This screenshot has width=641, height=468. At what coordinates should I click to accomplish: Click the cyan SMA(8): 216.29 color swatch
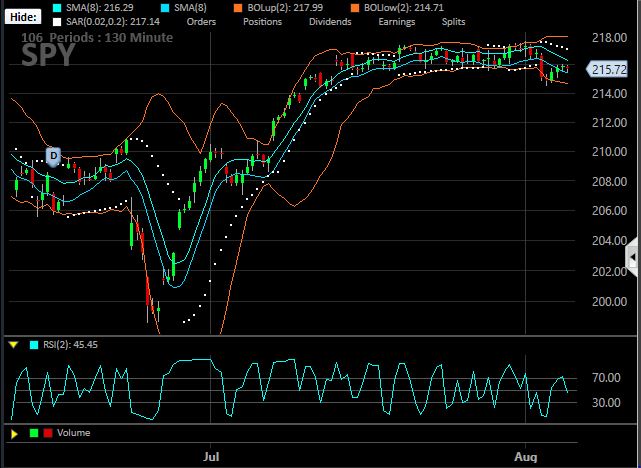click(57, 8)
